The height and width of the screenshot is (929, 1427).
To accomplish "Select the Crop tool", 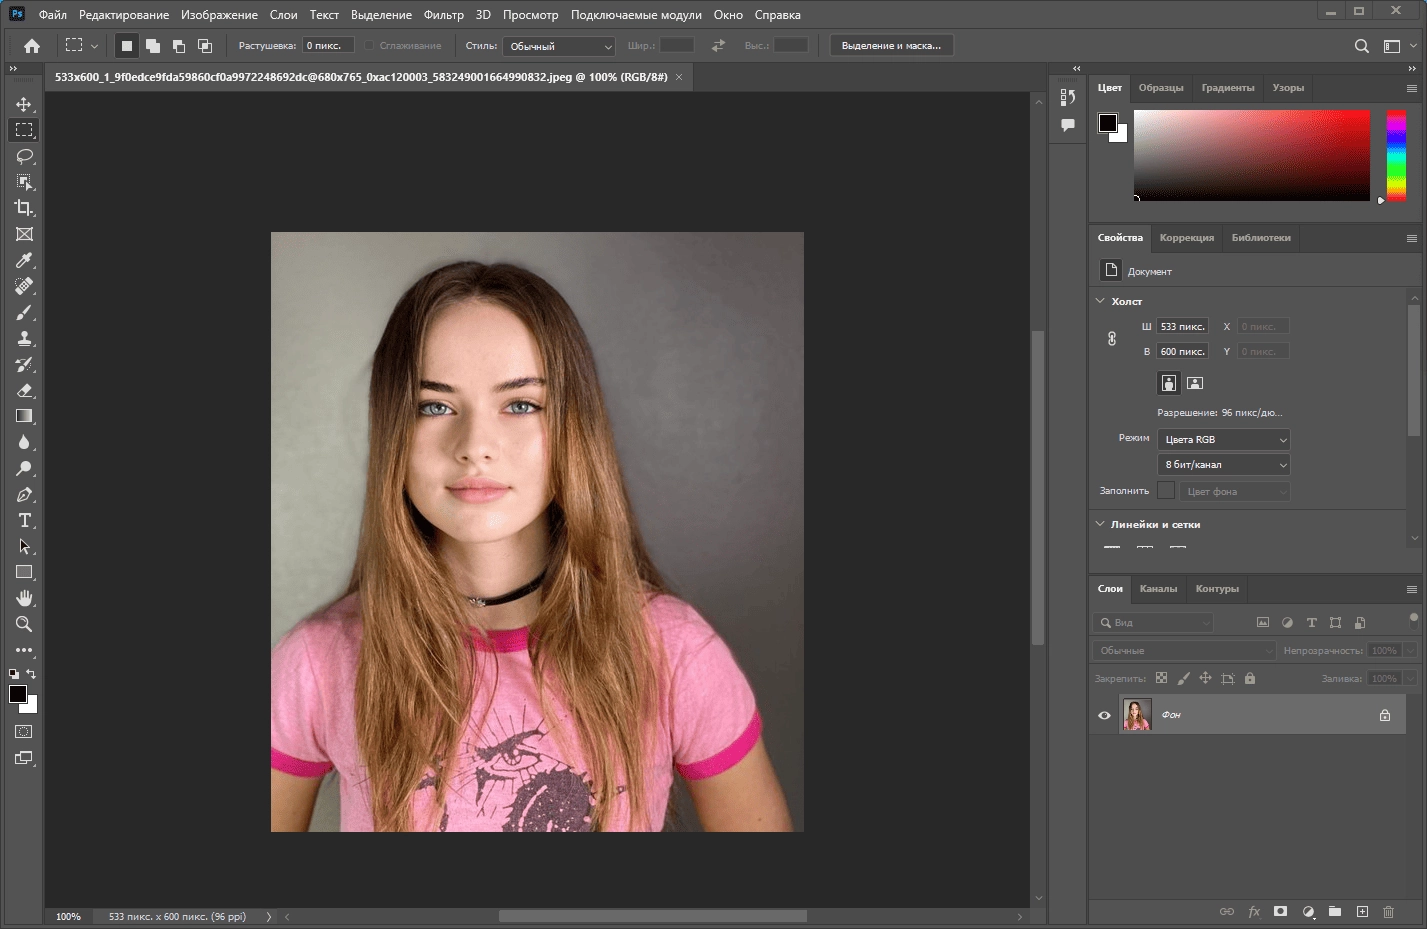I will (x=24, y=208).
